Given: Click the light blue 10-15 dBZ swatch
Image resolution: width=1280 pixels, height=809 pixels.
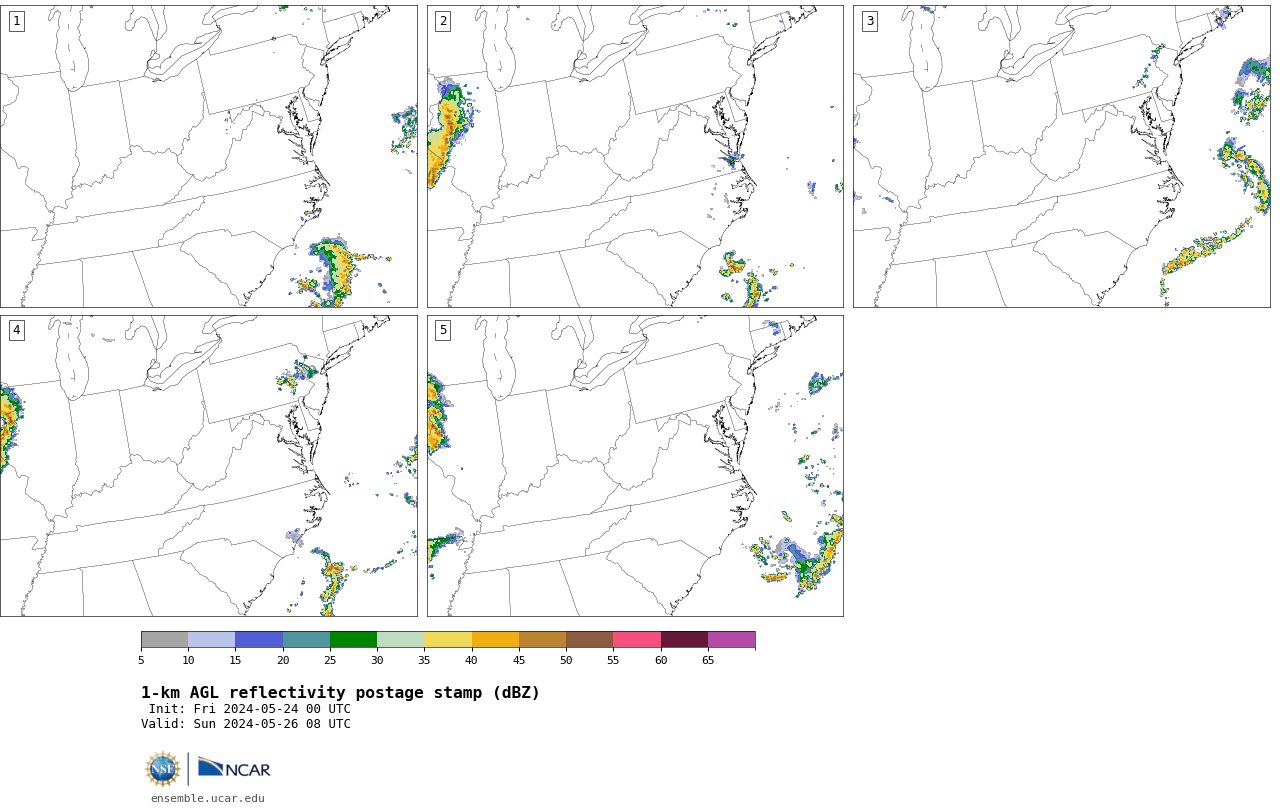Looking at the screenshot, I should (x=212, y=640).
